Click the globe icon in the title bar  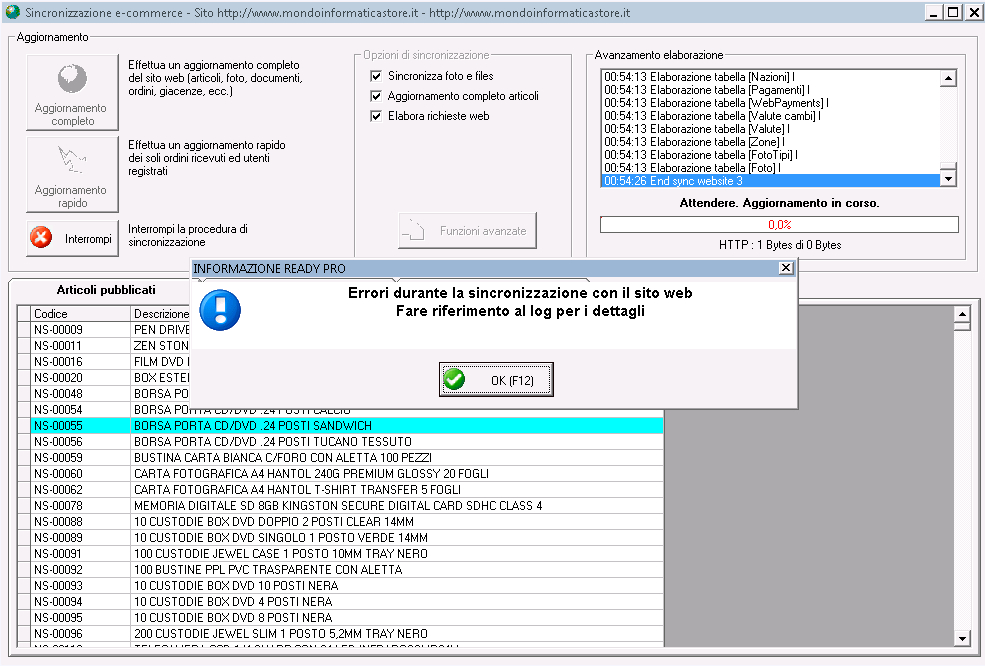[x=13, y=12]
